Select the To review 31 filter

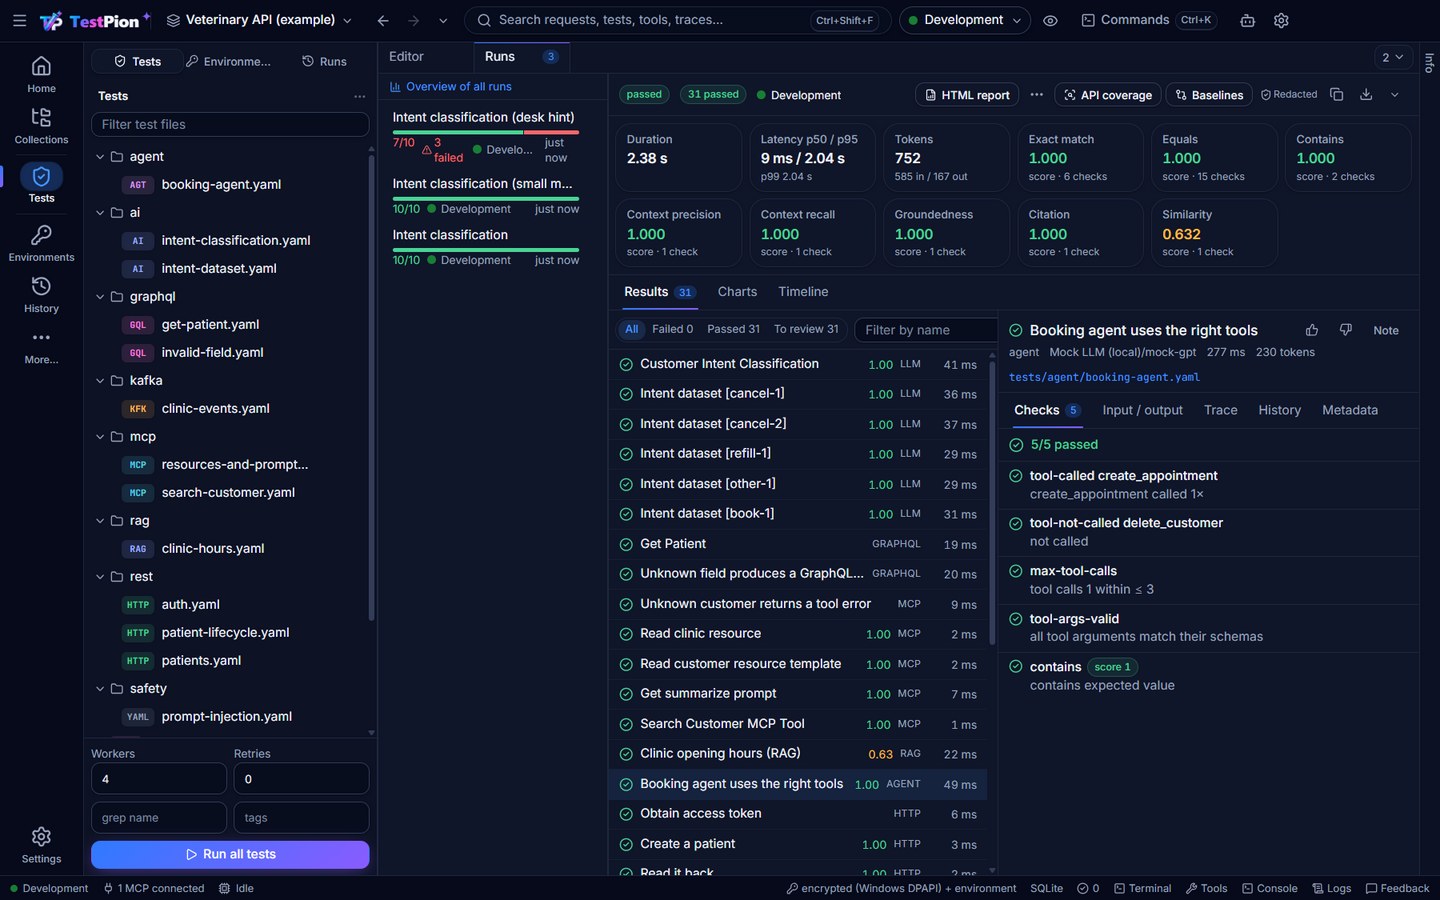tap(806, 329)
